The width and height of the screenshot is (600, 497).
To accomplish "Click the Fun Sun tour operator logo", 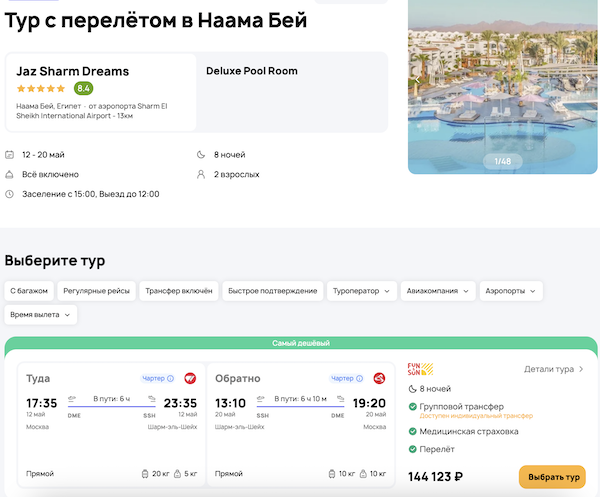I will pos(419,369).
